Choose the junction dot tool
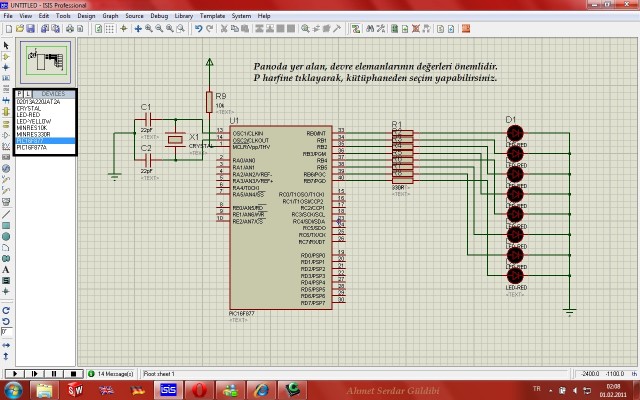640x400 pixels. (6, 67)
